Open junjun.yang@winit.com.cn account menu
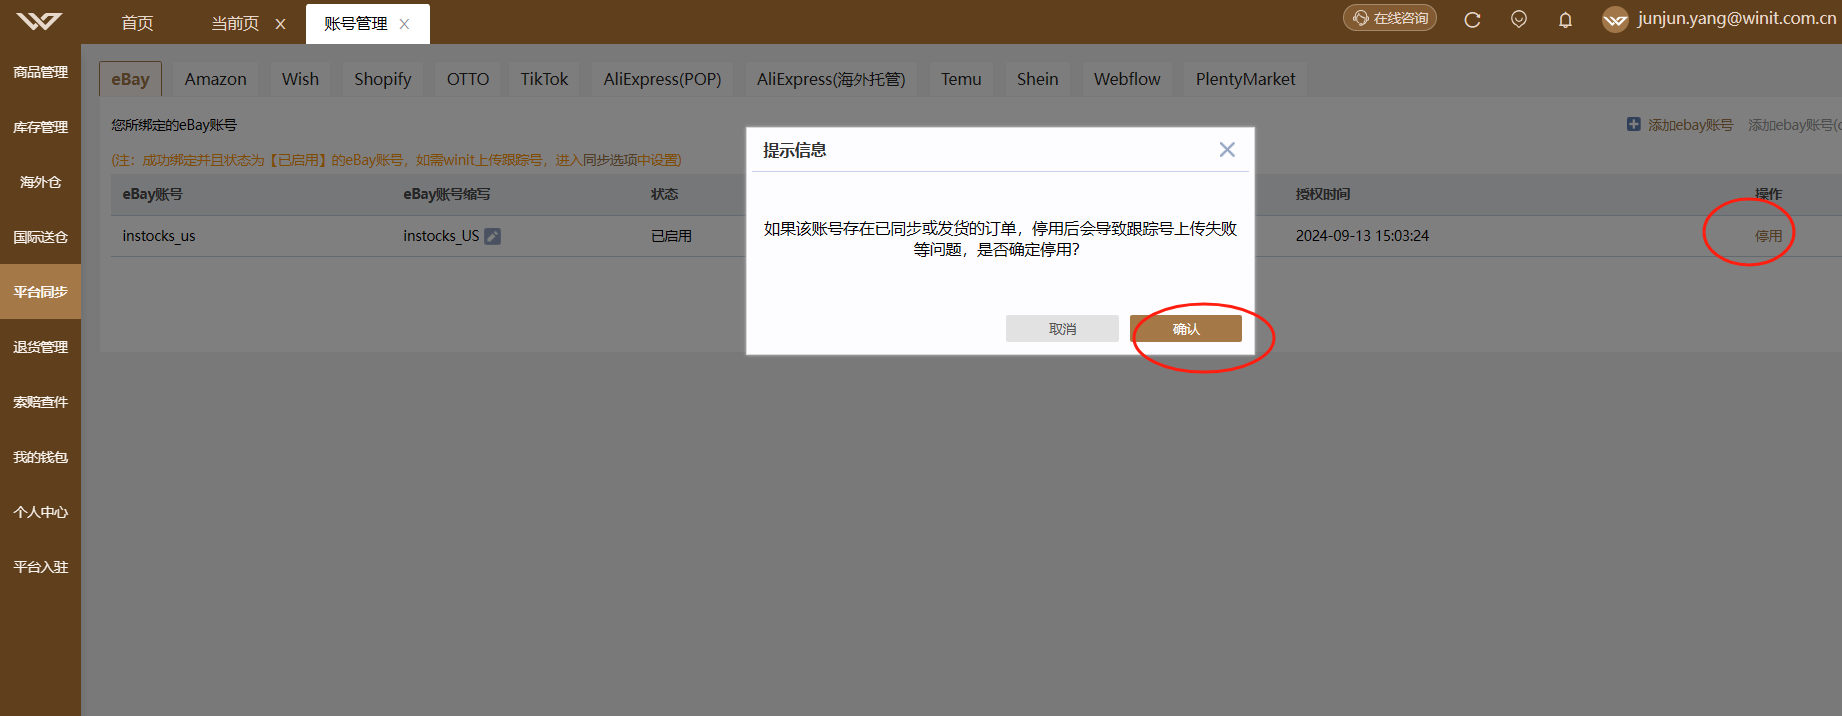This screenshot has width=1842, height=716. point(1736,18)
